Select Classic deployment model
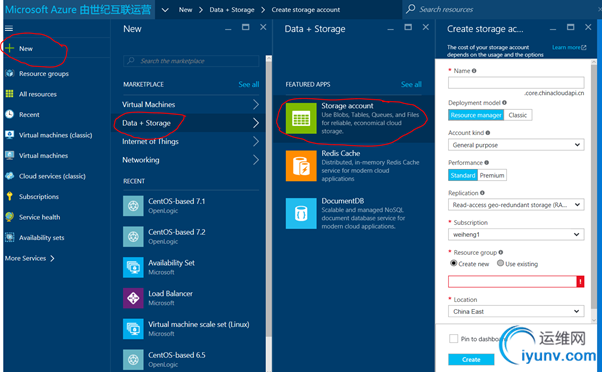This screenshot has width=602, height=372. click(518, 115)
